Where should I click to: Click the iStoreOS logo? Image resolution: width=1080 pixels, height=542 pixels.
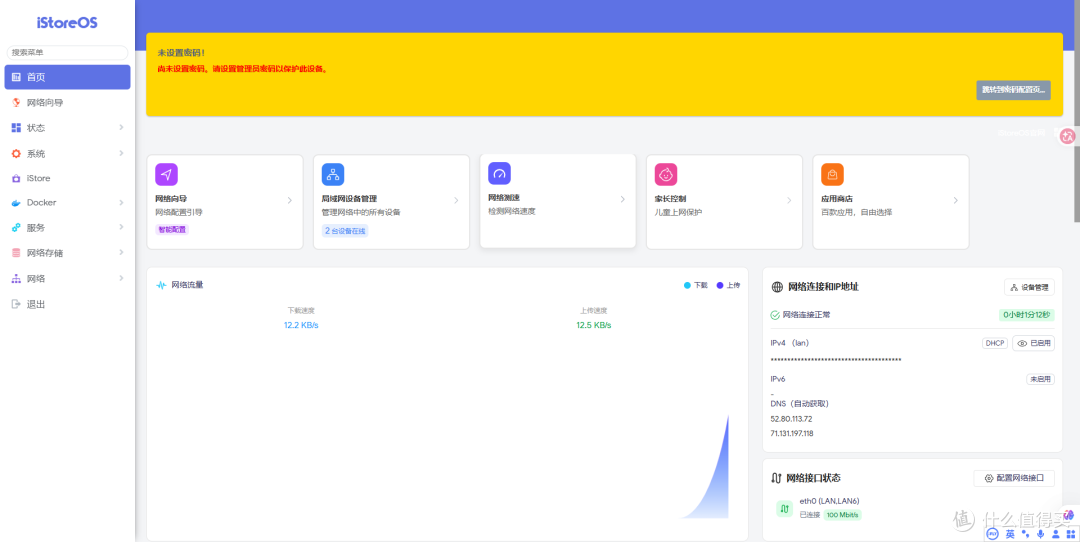(x=68, y=23)
